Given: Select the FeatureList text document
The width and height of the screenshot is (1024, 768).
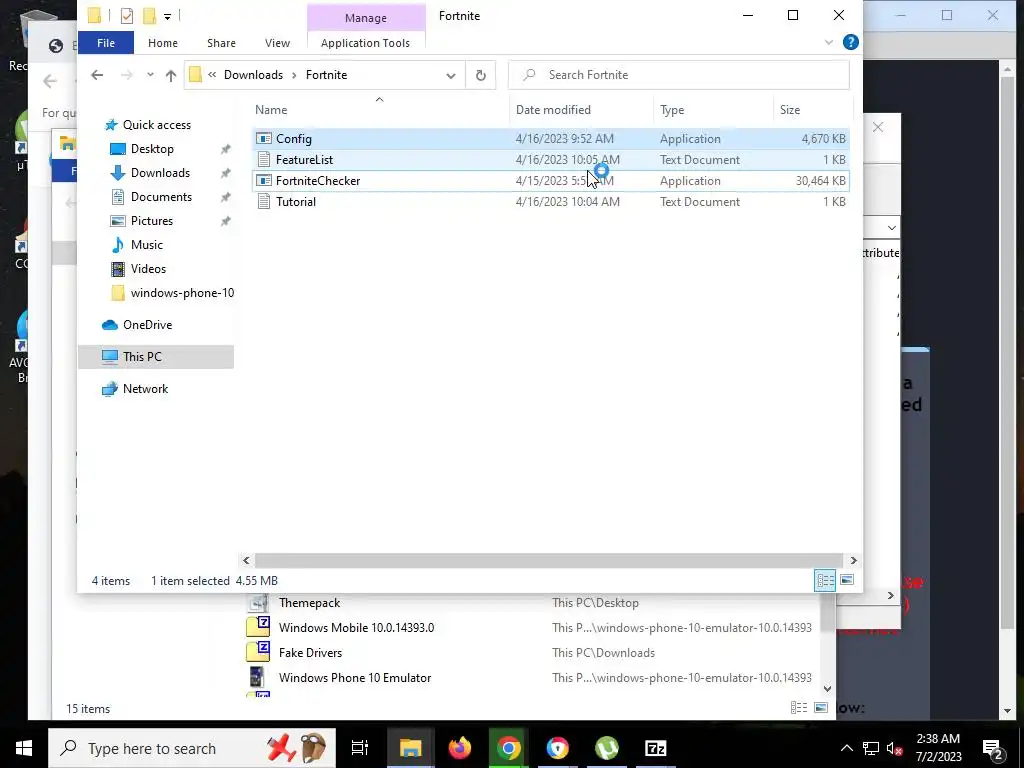Looking at the screenshot, I should pyautogui.click(x=551, y=159).
